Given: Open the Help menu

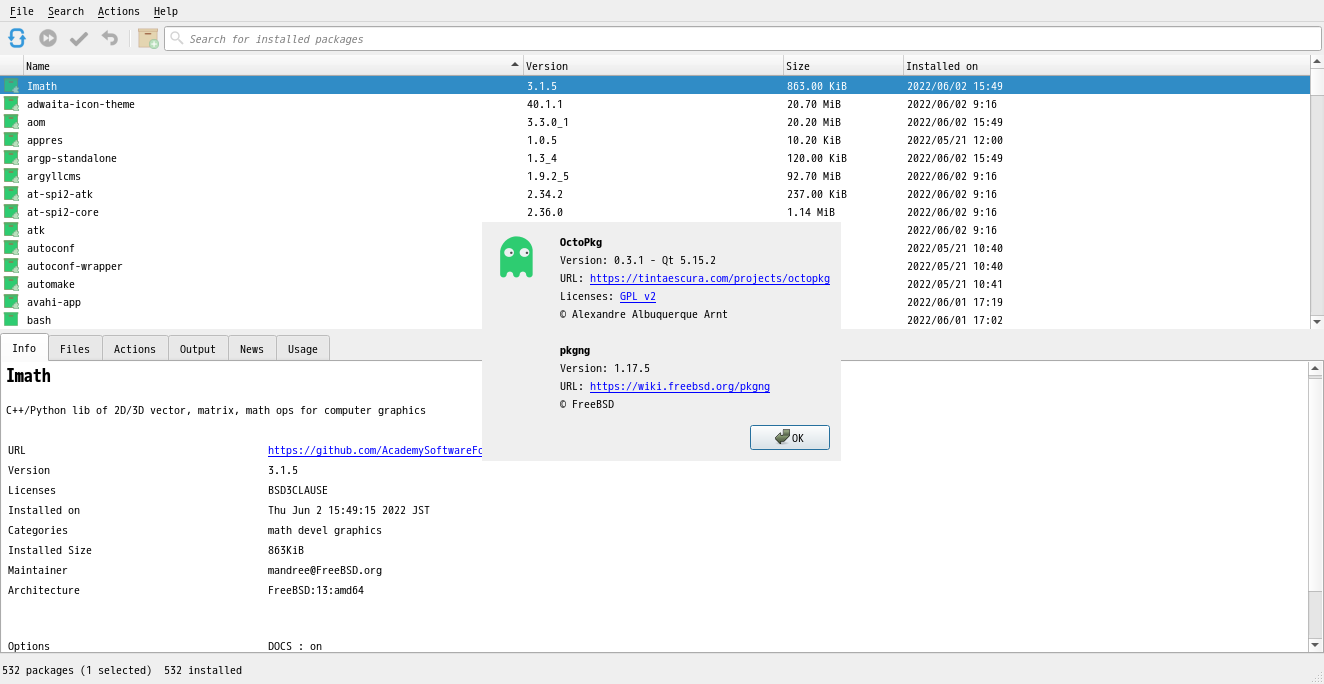Looking at the screenshot, I should point(166,11).
